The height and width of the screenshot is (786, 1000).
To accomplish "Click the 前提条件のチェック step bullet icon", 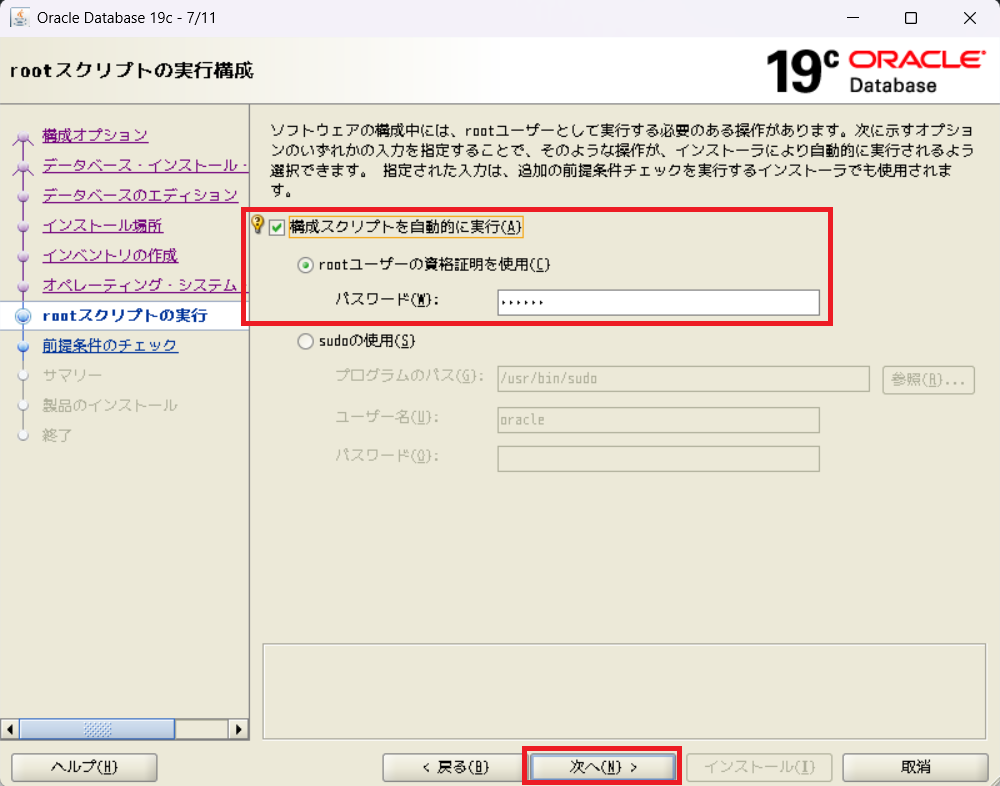I will [22, 346].
